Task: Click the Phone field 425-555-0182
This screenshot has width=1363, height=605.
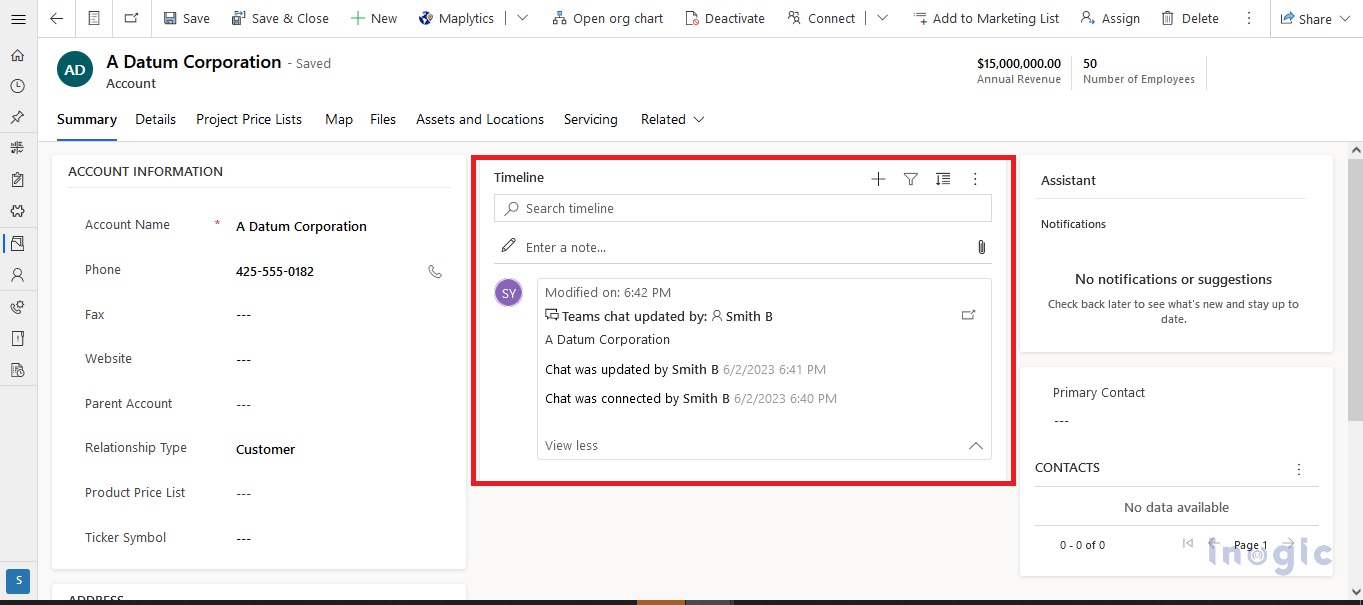Action: pos(275,271)
